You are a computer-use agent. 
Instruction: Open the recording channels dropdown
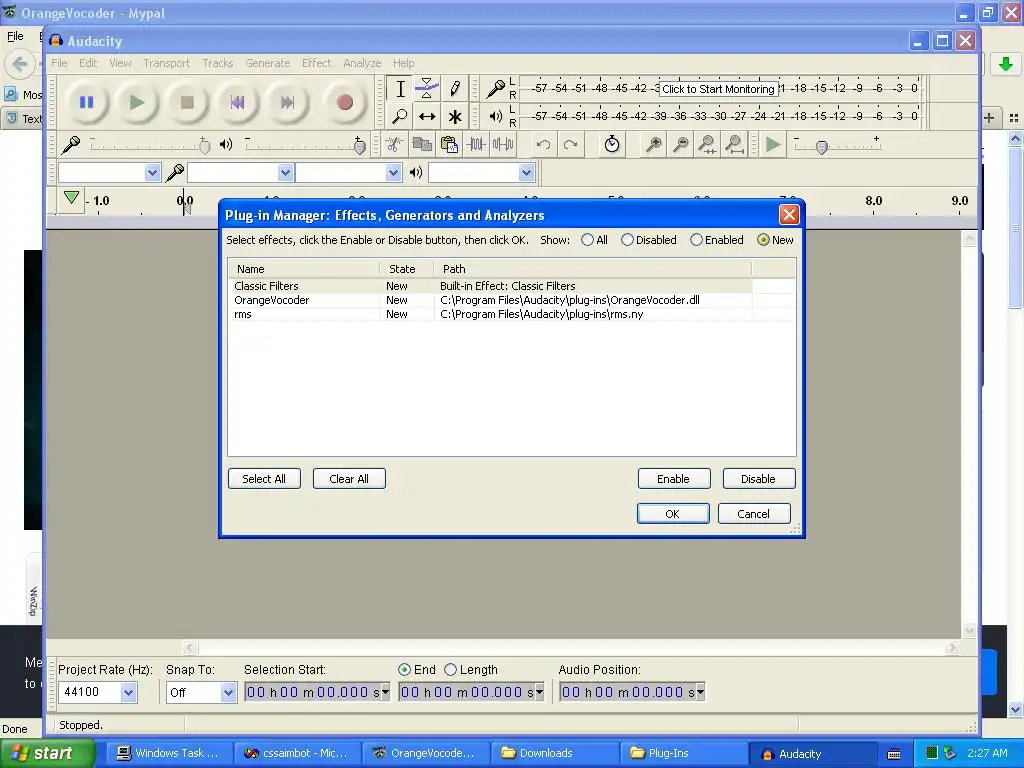pos(393,172)
